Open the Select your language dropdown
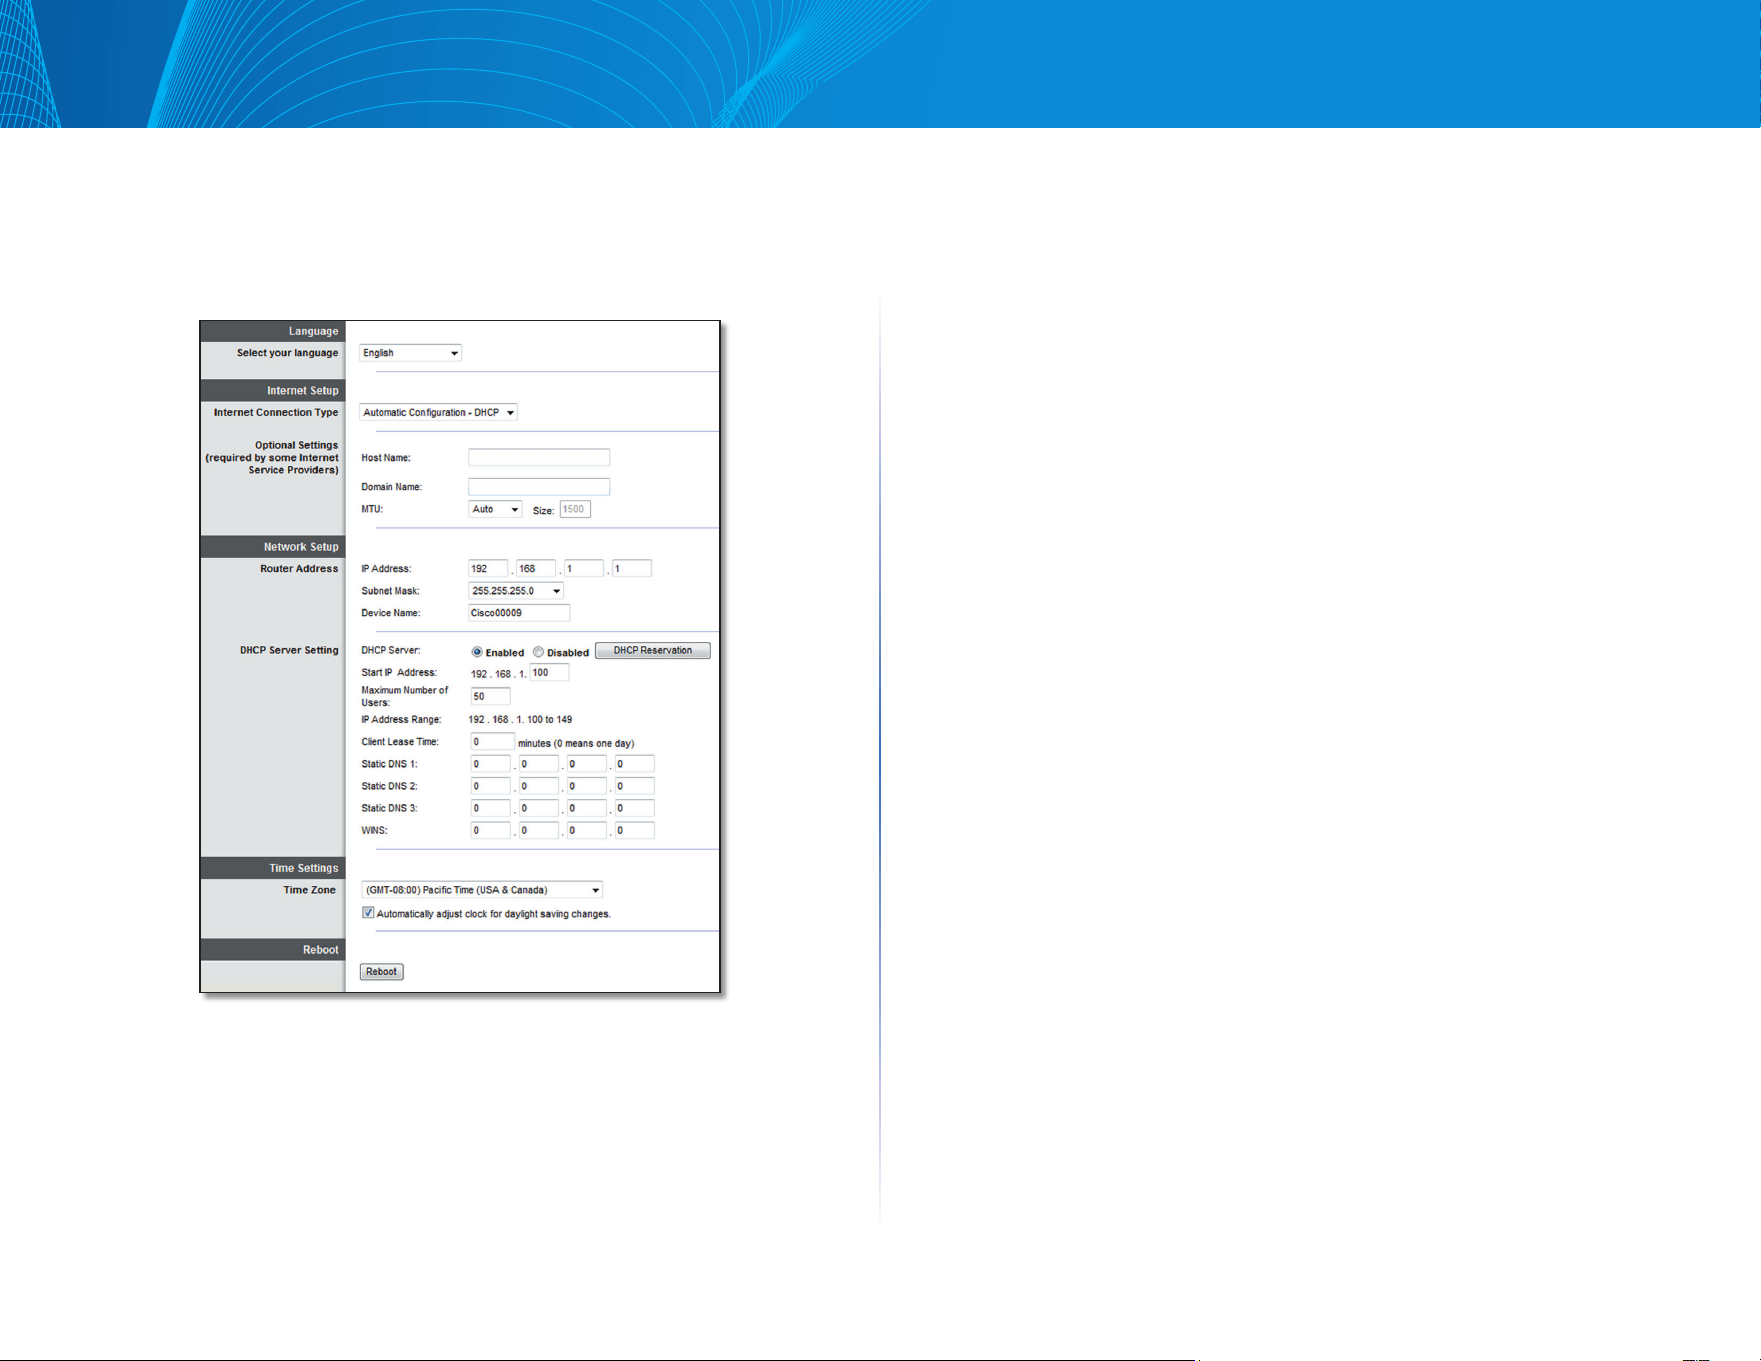The height and width of the screenshot is (1361, 1761). click(x=410, y=353)
